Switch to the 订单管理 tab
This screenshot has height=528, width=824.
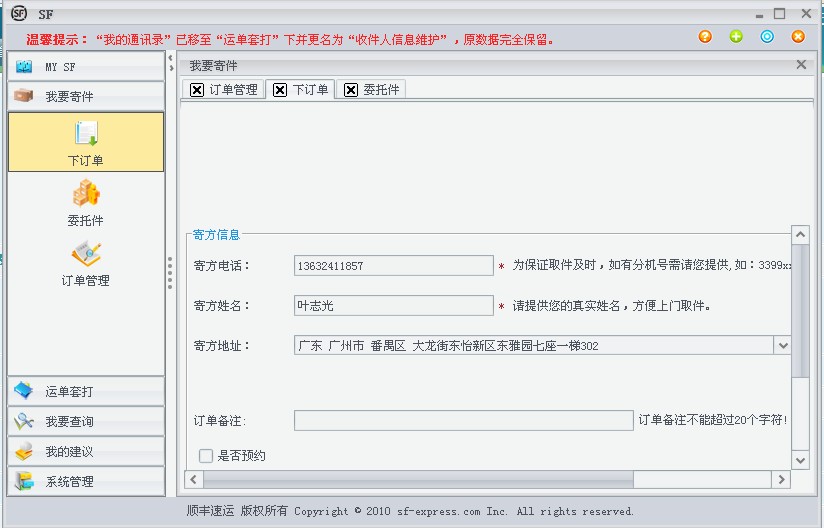(x=233, y=90)
